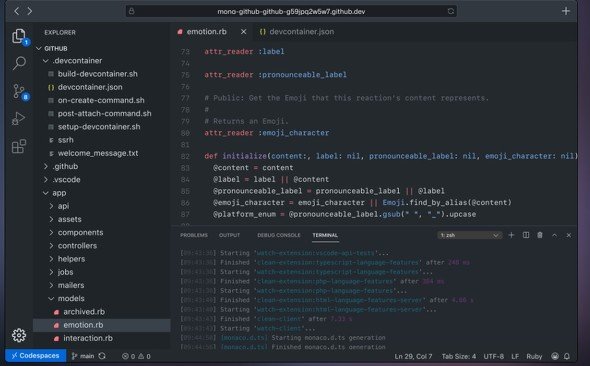The width and height of the screenshot is (590, 366).
Task: Maximize the panel with up chevron
Action: (554, 235)
